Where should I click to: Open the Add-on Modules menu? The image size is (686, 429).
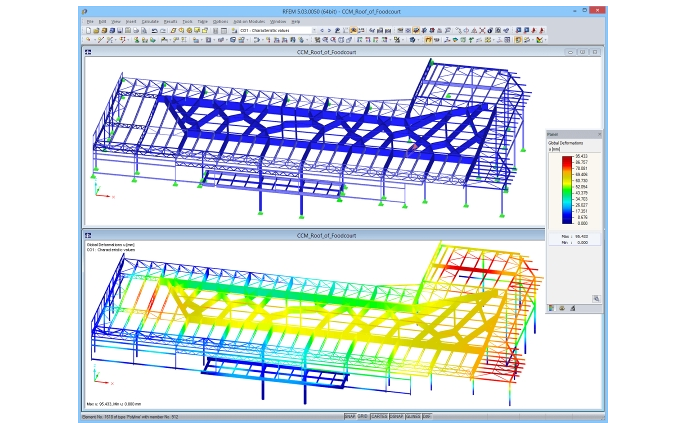(249, 21)
